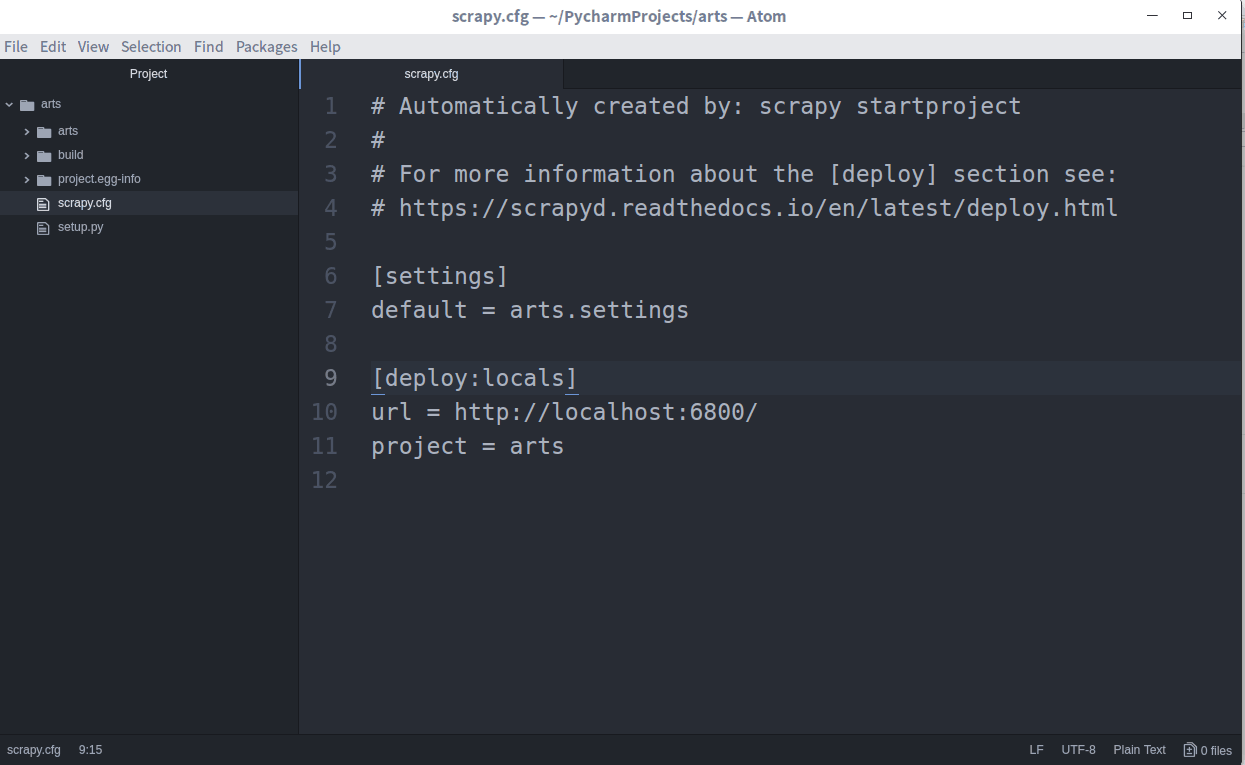Viewport: 1245px width, 765px height.
Task: Click the scrapy.cfg file icon in tree
Action: [43, 204]
